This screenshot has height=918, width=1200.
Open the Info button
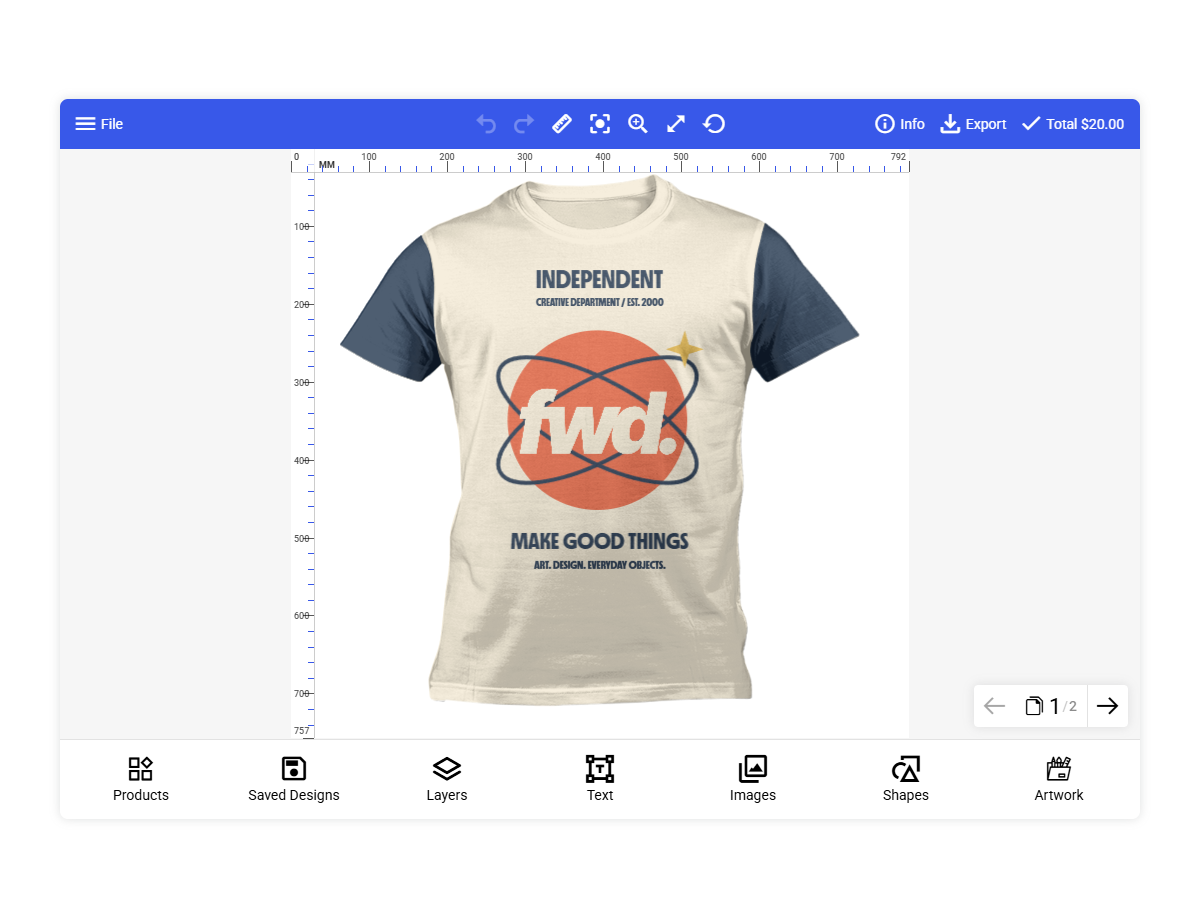pos(900,124)
